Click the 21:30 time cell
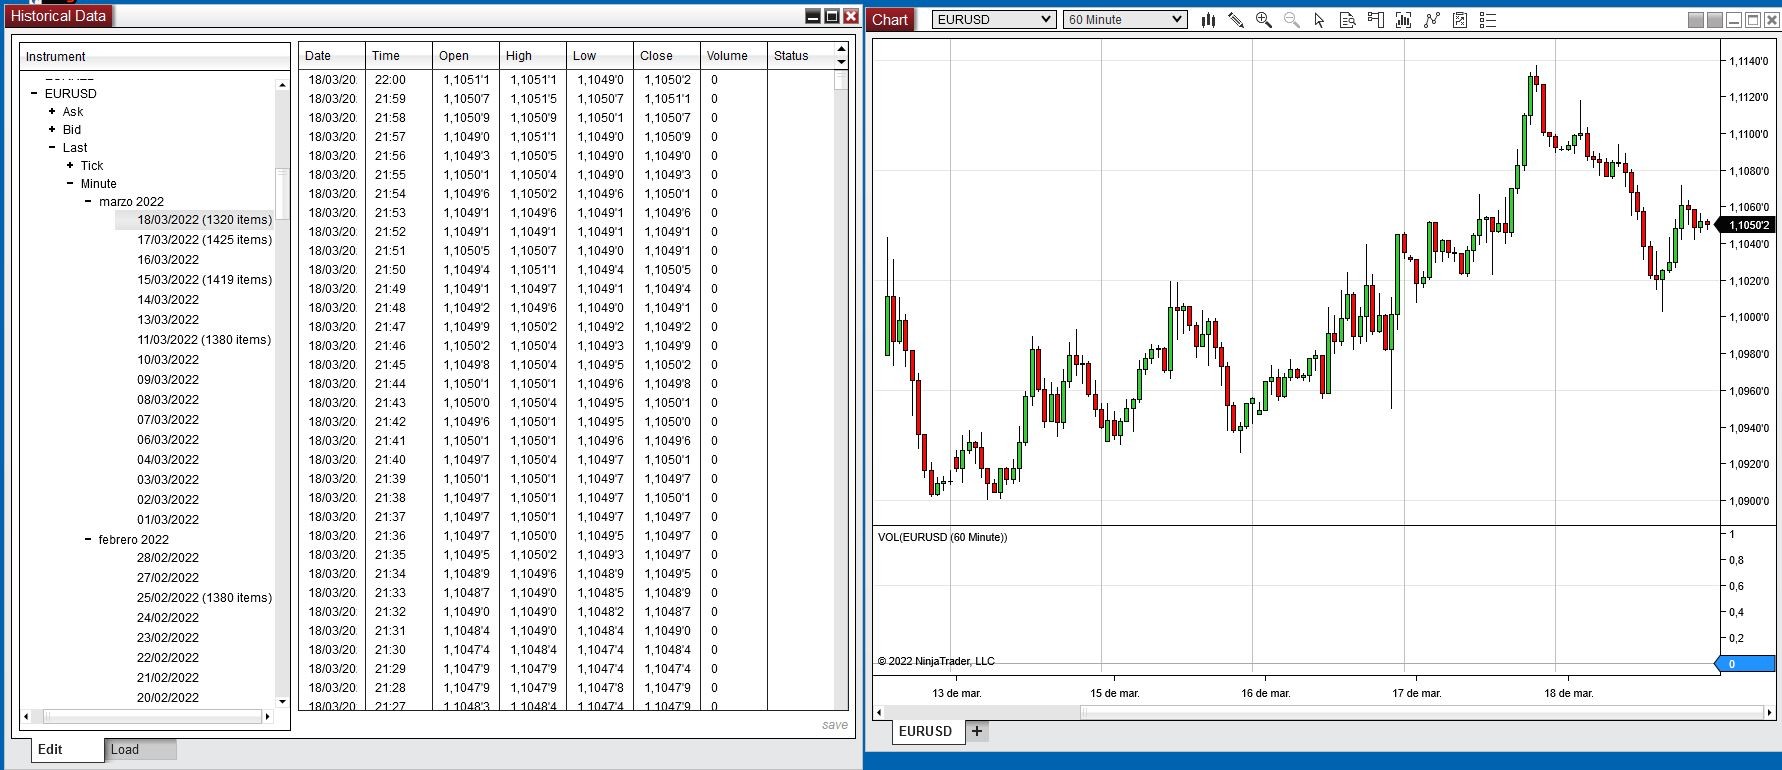 point(390,650)
